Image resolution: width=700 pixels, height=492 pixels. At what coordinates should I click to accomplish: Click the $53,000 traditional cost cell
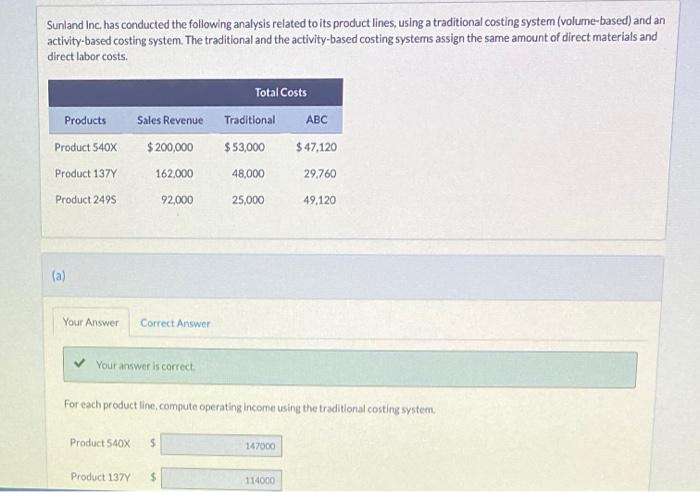245,147
